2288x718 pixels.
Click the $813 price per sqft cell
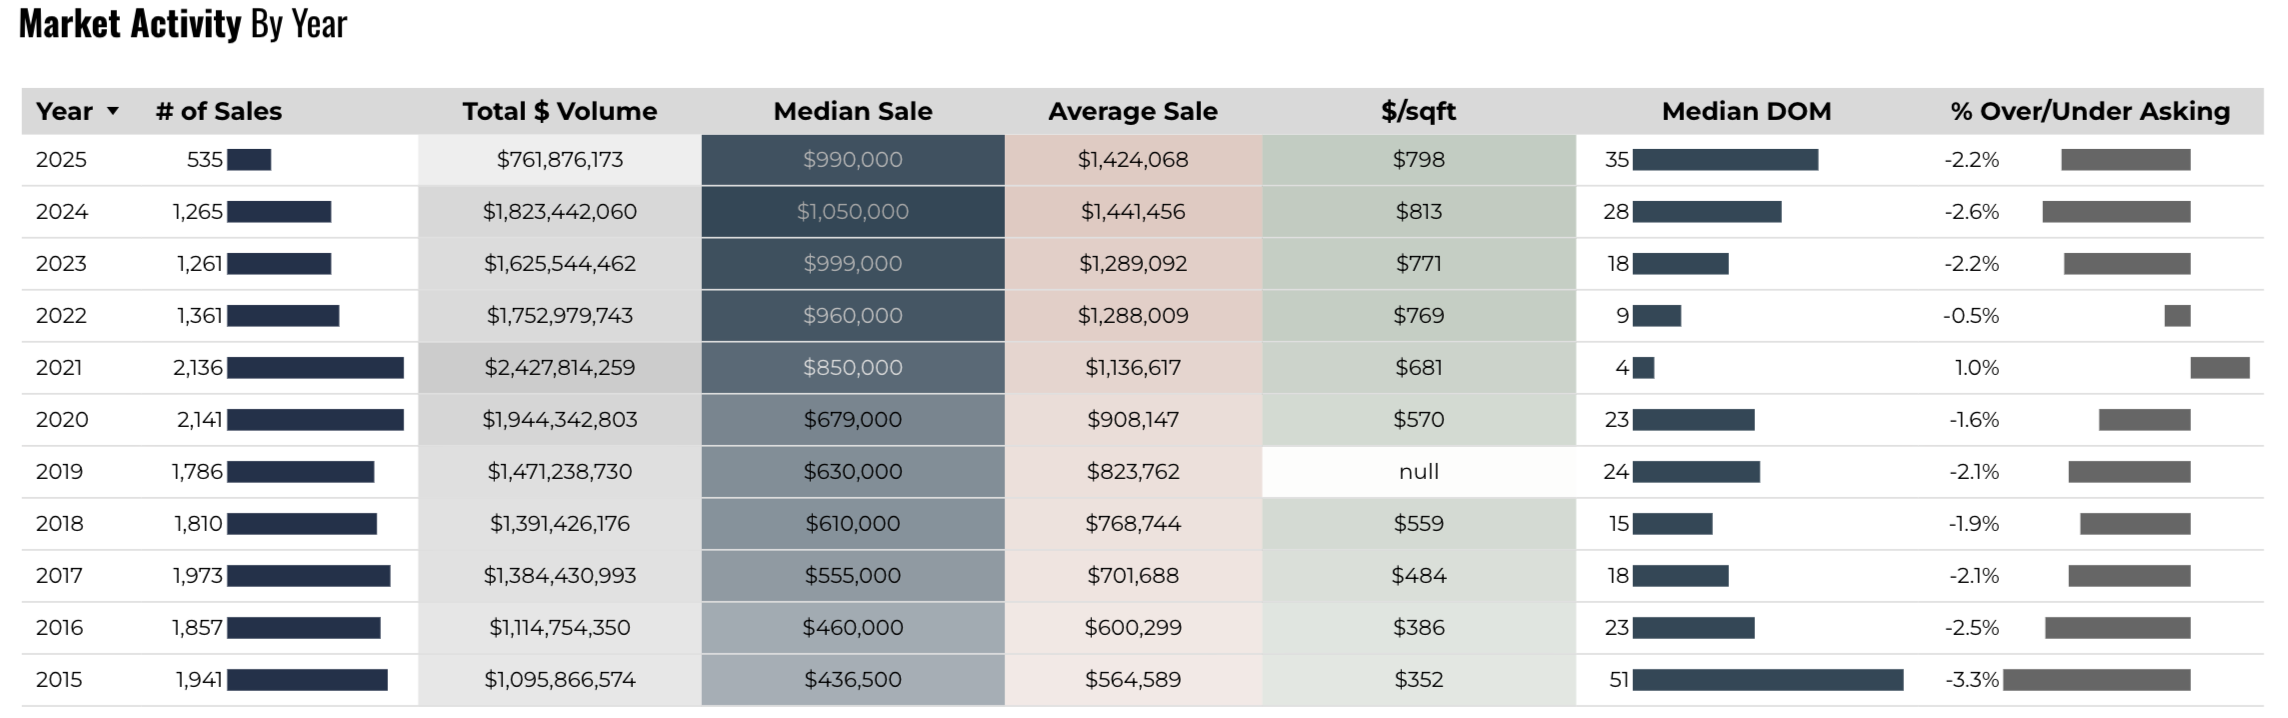coord(1418,212)
